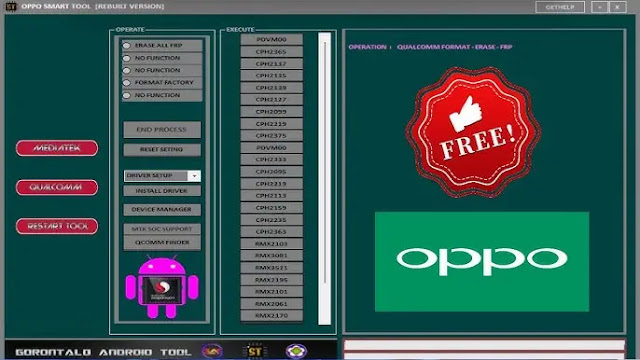Open the DRIVER SETUP dropdown arrow

(x=194, y=176)
